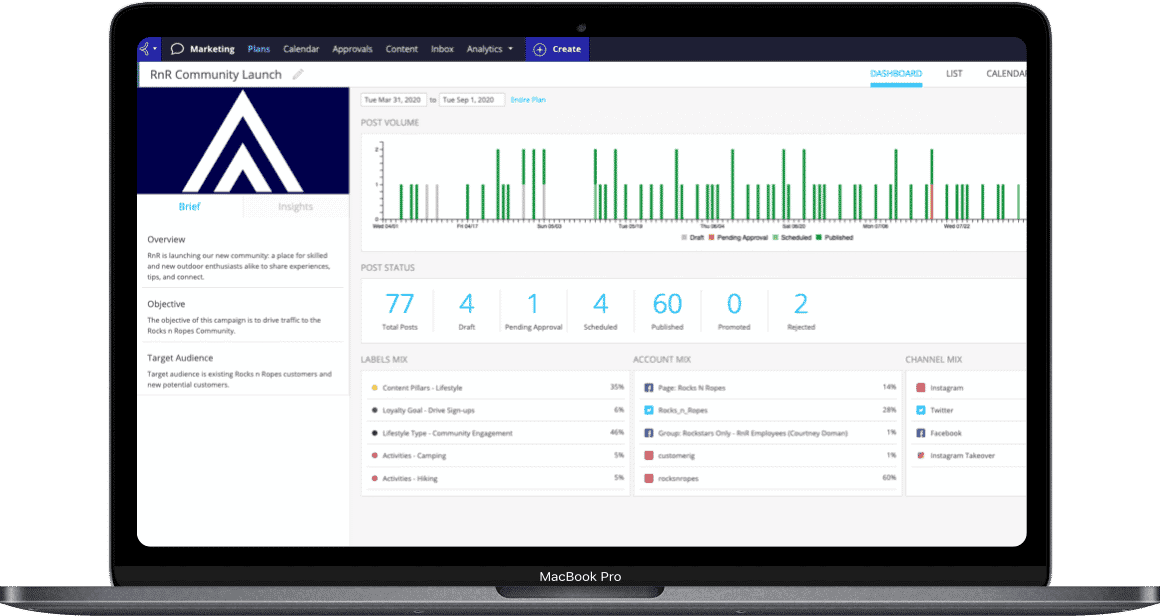Click Facebook icon beside Page: Rocks N Ropes
Image resolution: width=1160 pixels, height=616 pixels.
click(x=648, y=387)
